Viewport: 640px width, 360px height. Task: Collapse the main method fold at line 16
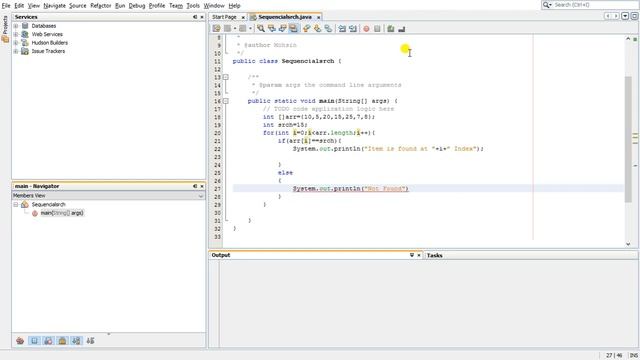pos(226,101)
